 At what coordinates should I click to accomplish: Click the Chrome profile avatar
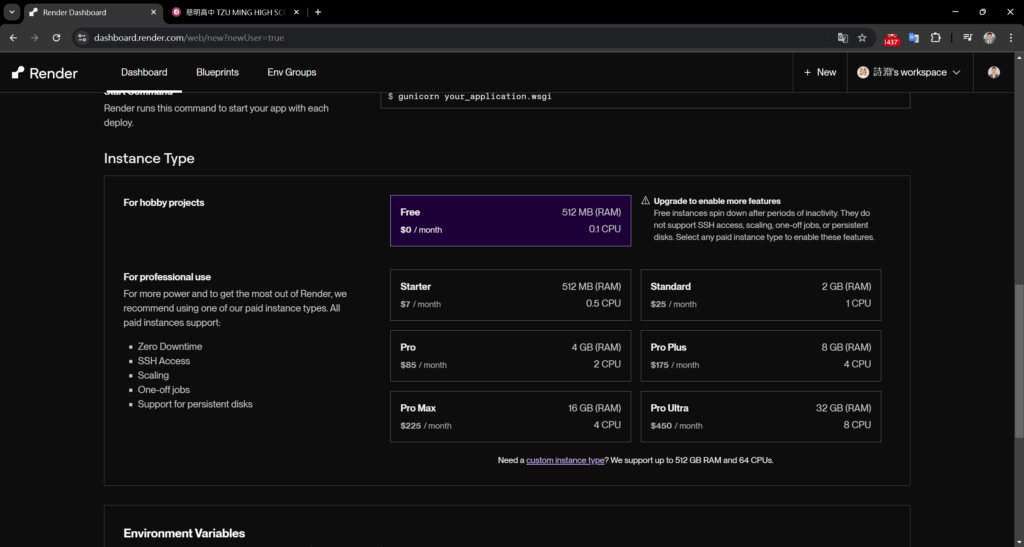point(989,38)
